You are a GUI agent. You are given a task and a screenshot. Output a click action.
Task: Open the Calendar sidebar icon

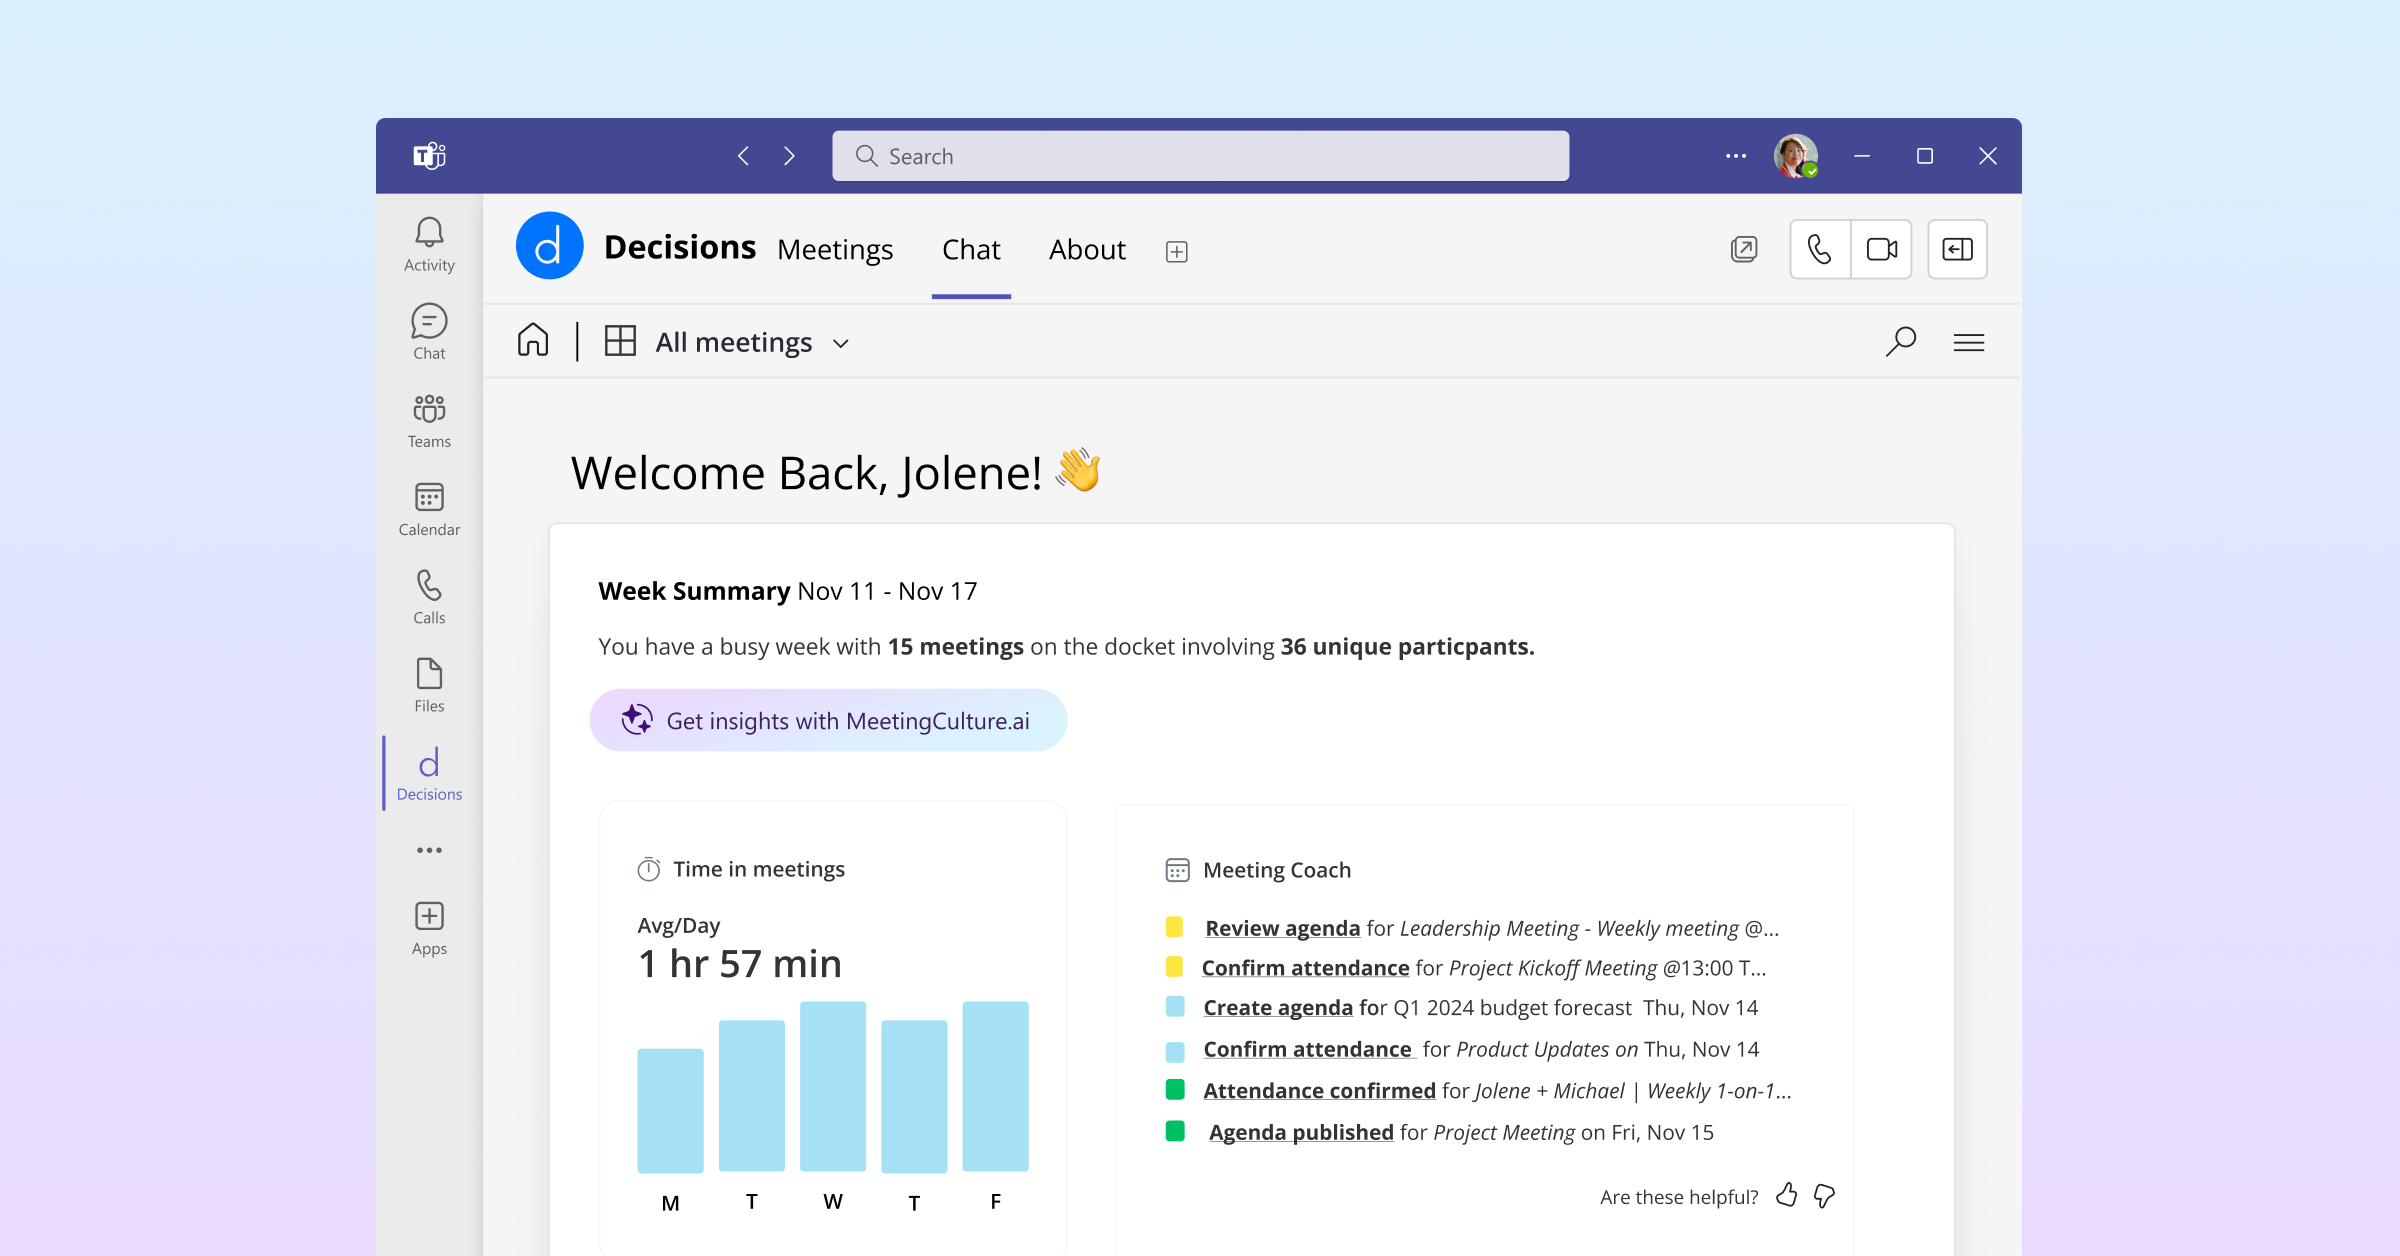pos(429,509)
